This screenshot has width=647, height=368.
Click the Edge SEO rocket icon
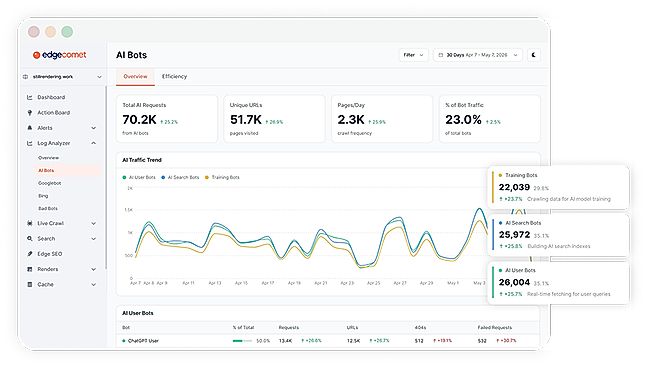tap(30, 254)
